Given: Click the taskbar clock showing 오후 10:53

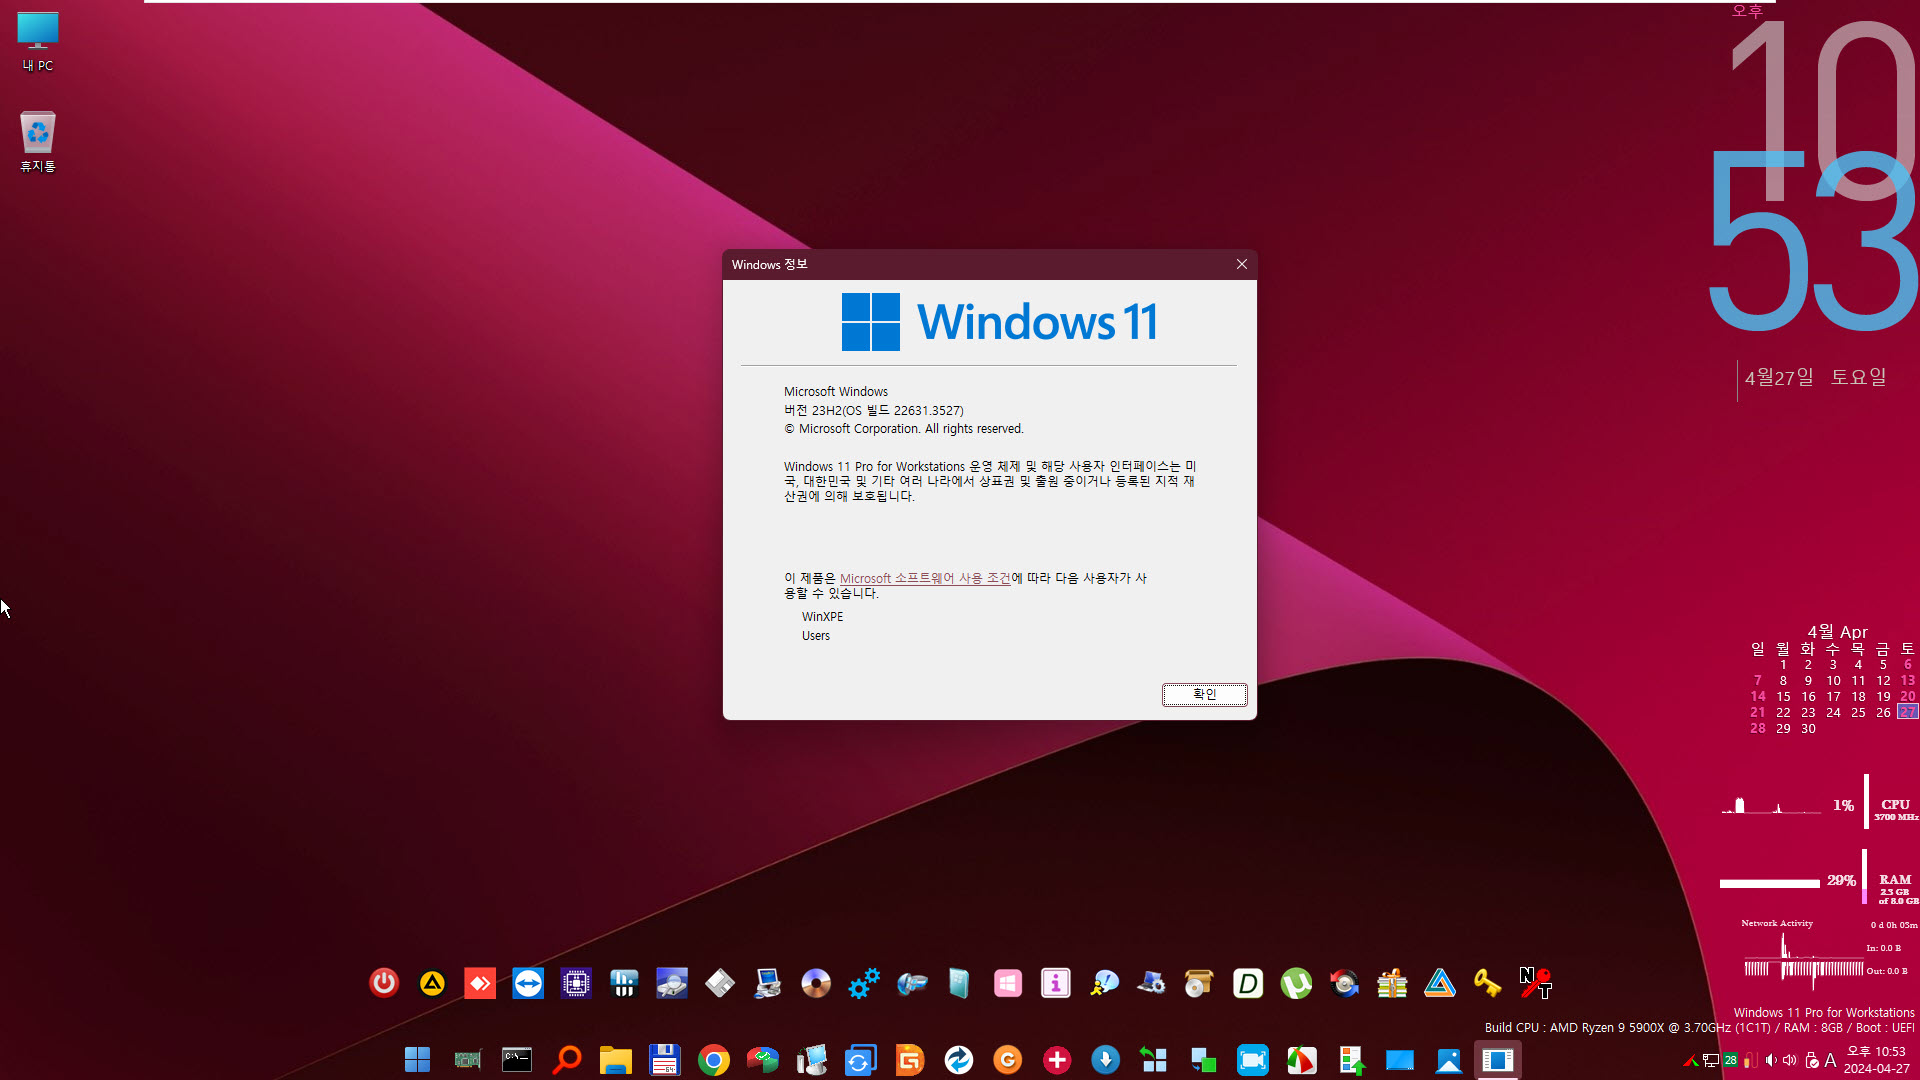Looking at the screenshot, I should pyautogui.click(x=1876, y=1060).
